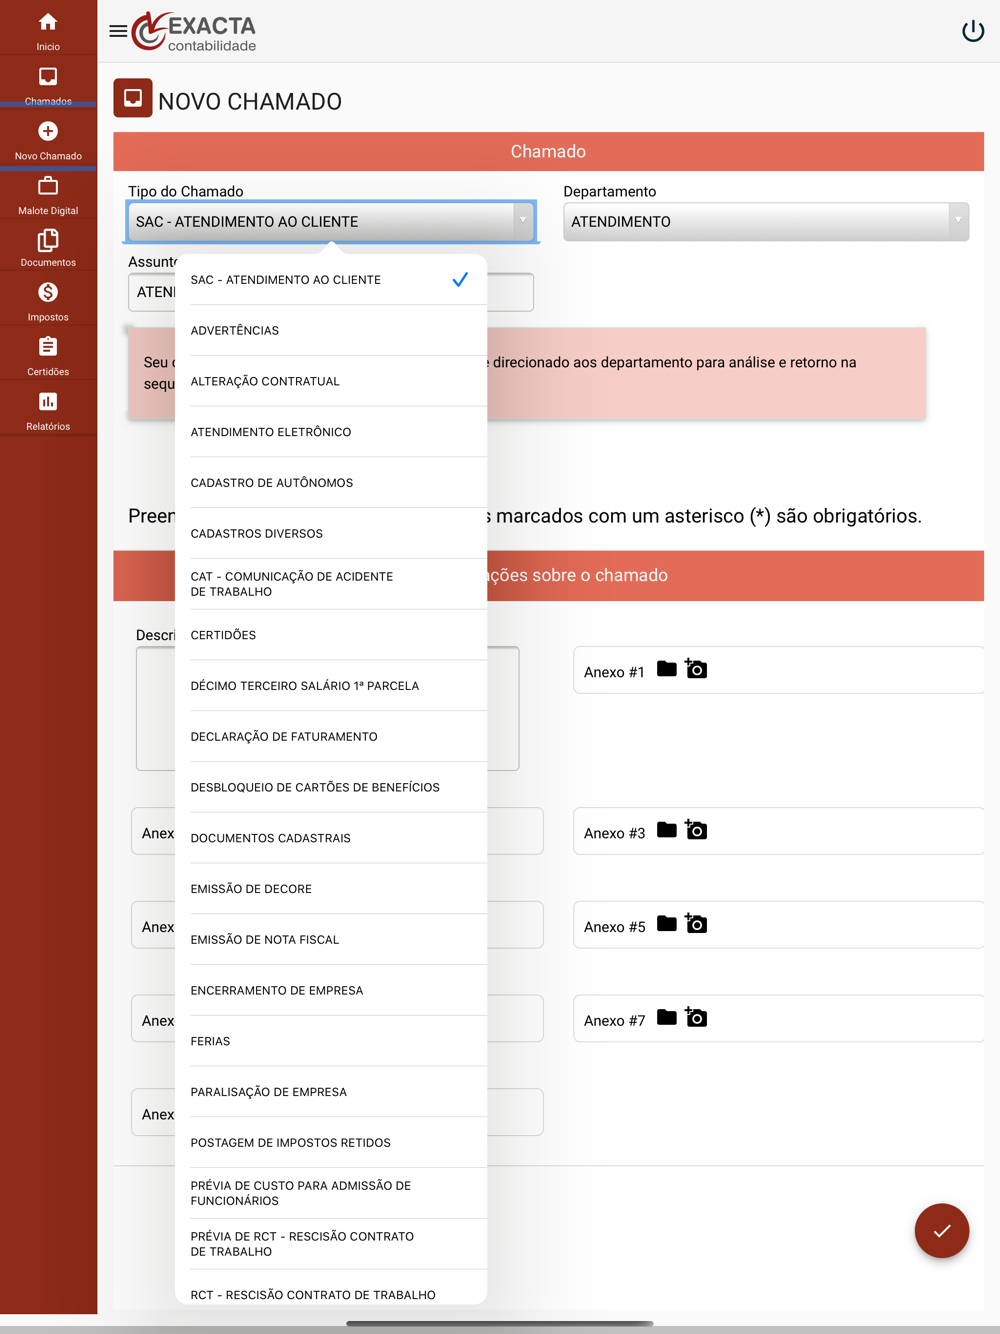
Task: Click the Tipo do Chamado label
Action: tap(186, 192)
